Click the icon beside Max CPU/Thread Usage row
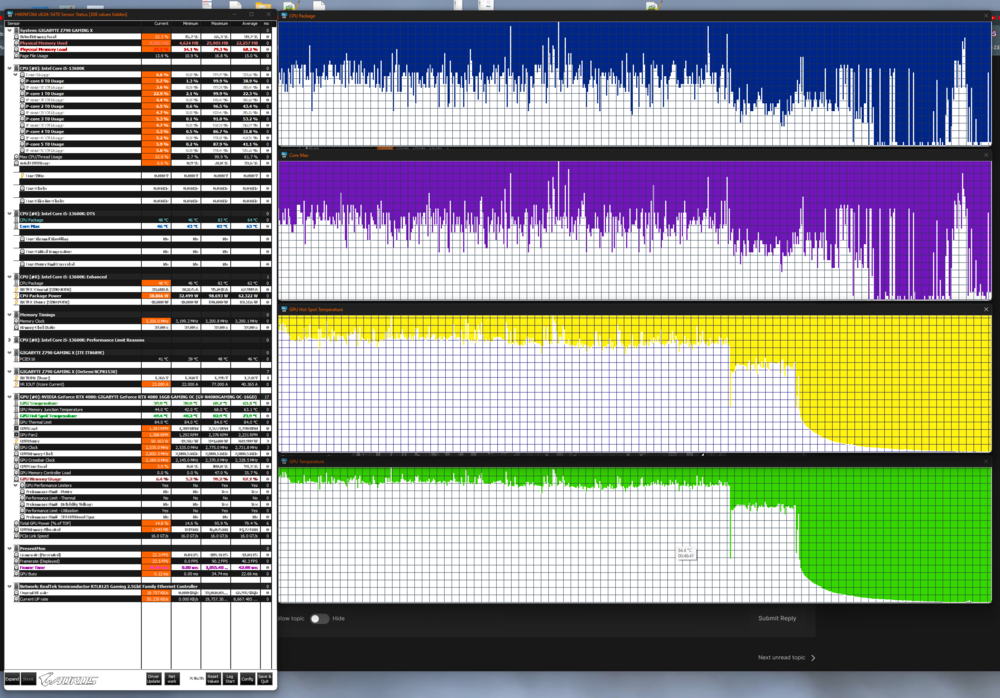Viewport: 1000px width, 698px height. click(17, 157)
